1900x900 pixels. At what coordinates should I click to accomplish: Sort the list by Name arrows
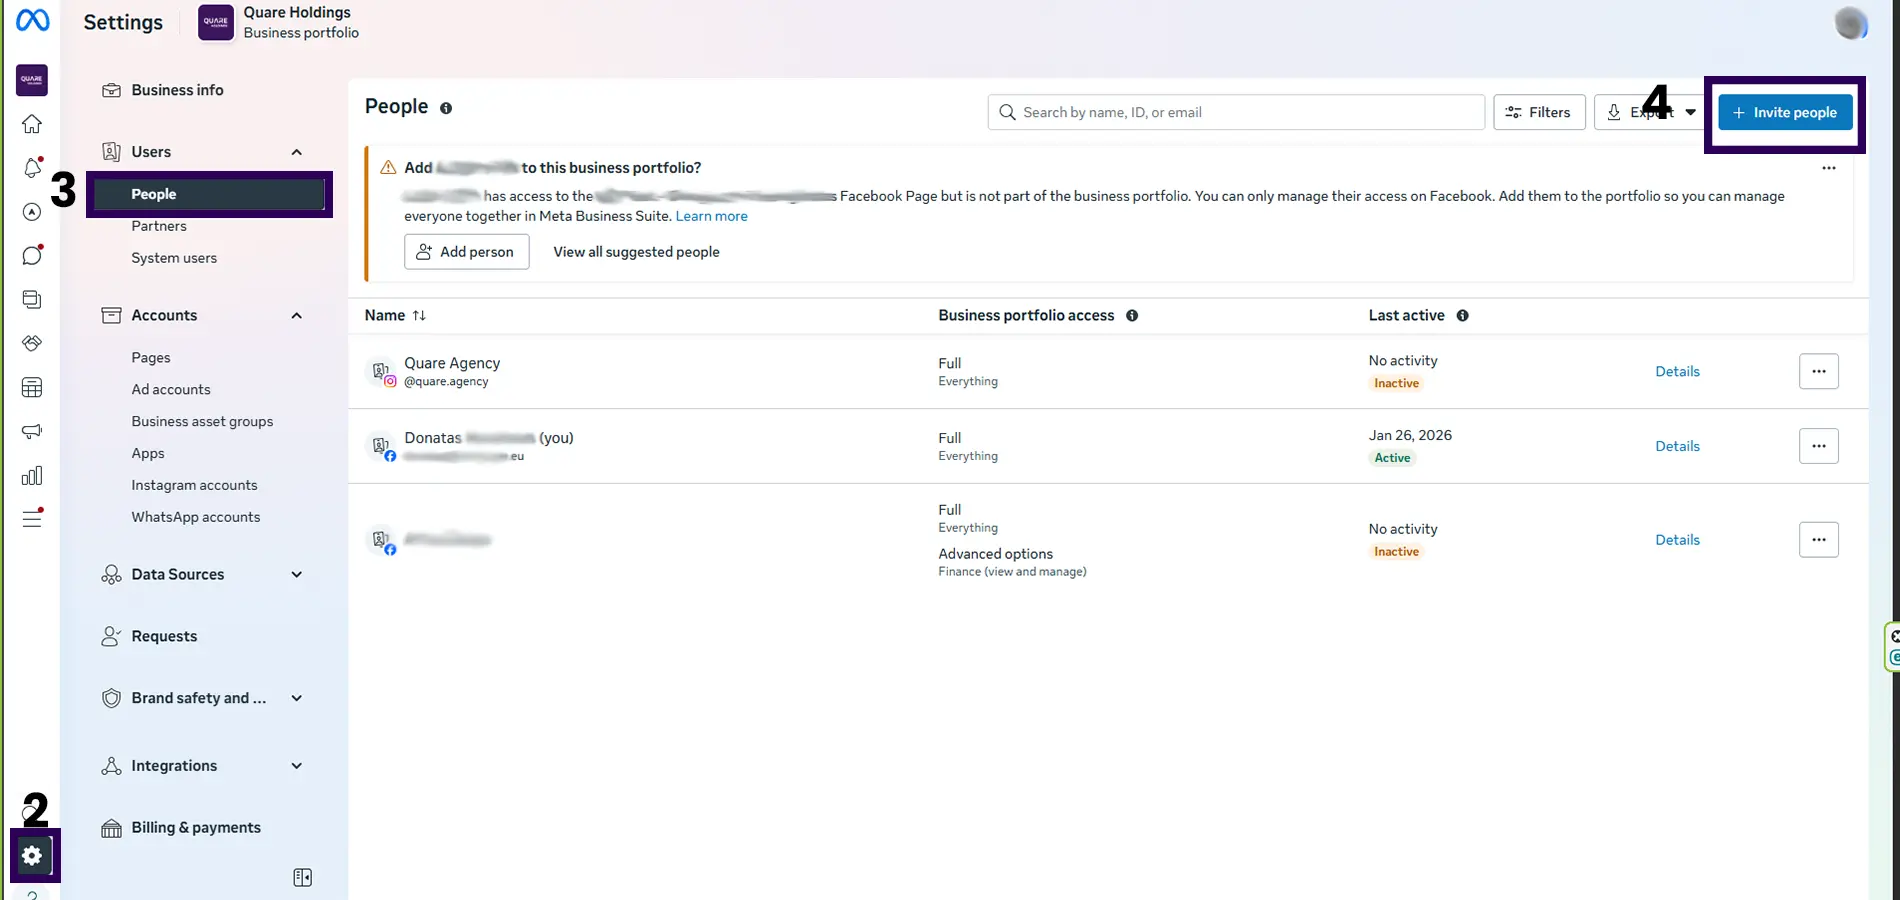point(419,315)
